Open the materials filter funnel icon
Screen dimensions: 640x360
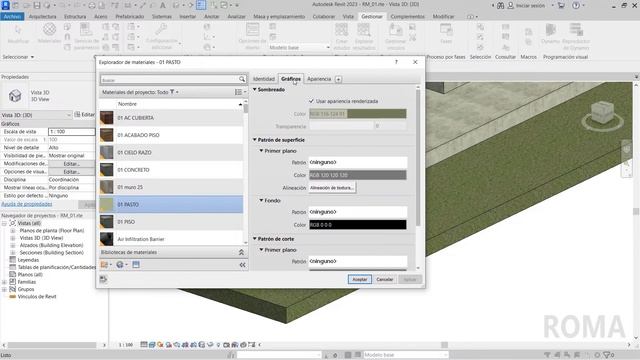(172, 92)
